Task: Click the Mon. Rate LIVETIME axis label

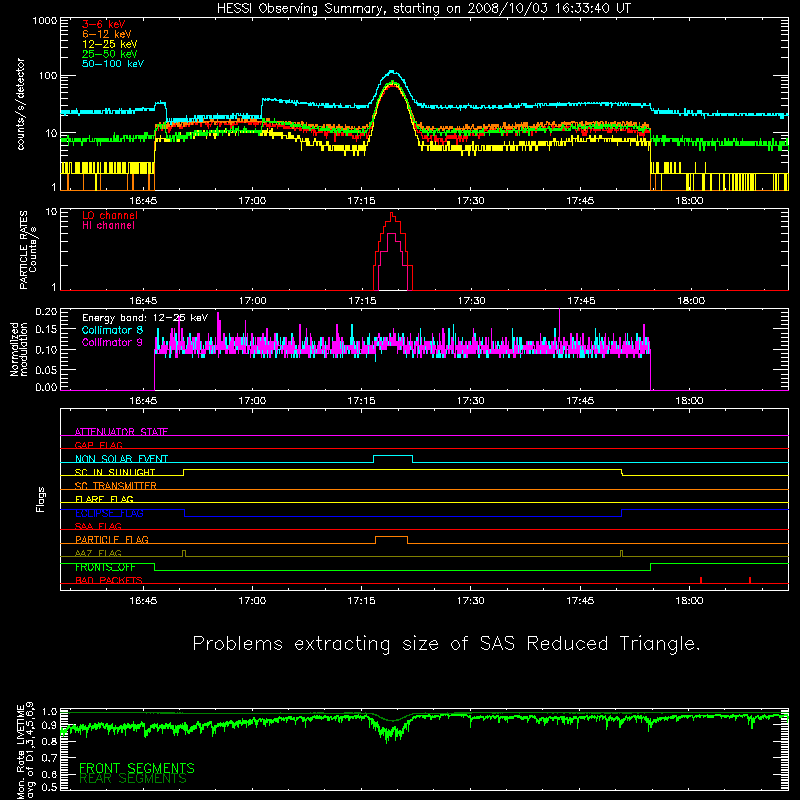Action: [x=25, y=751]
